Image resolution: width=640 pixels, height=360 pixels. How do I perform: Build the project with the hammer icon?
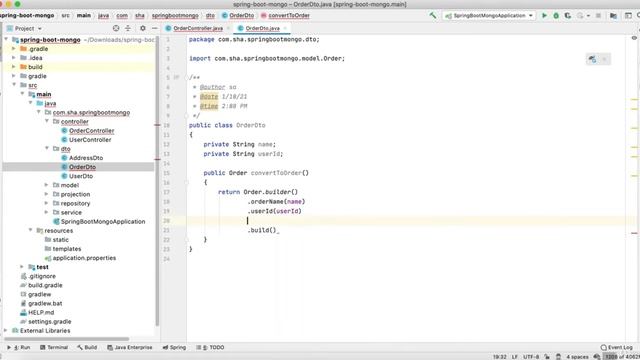tap(433, 16)
